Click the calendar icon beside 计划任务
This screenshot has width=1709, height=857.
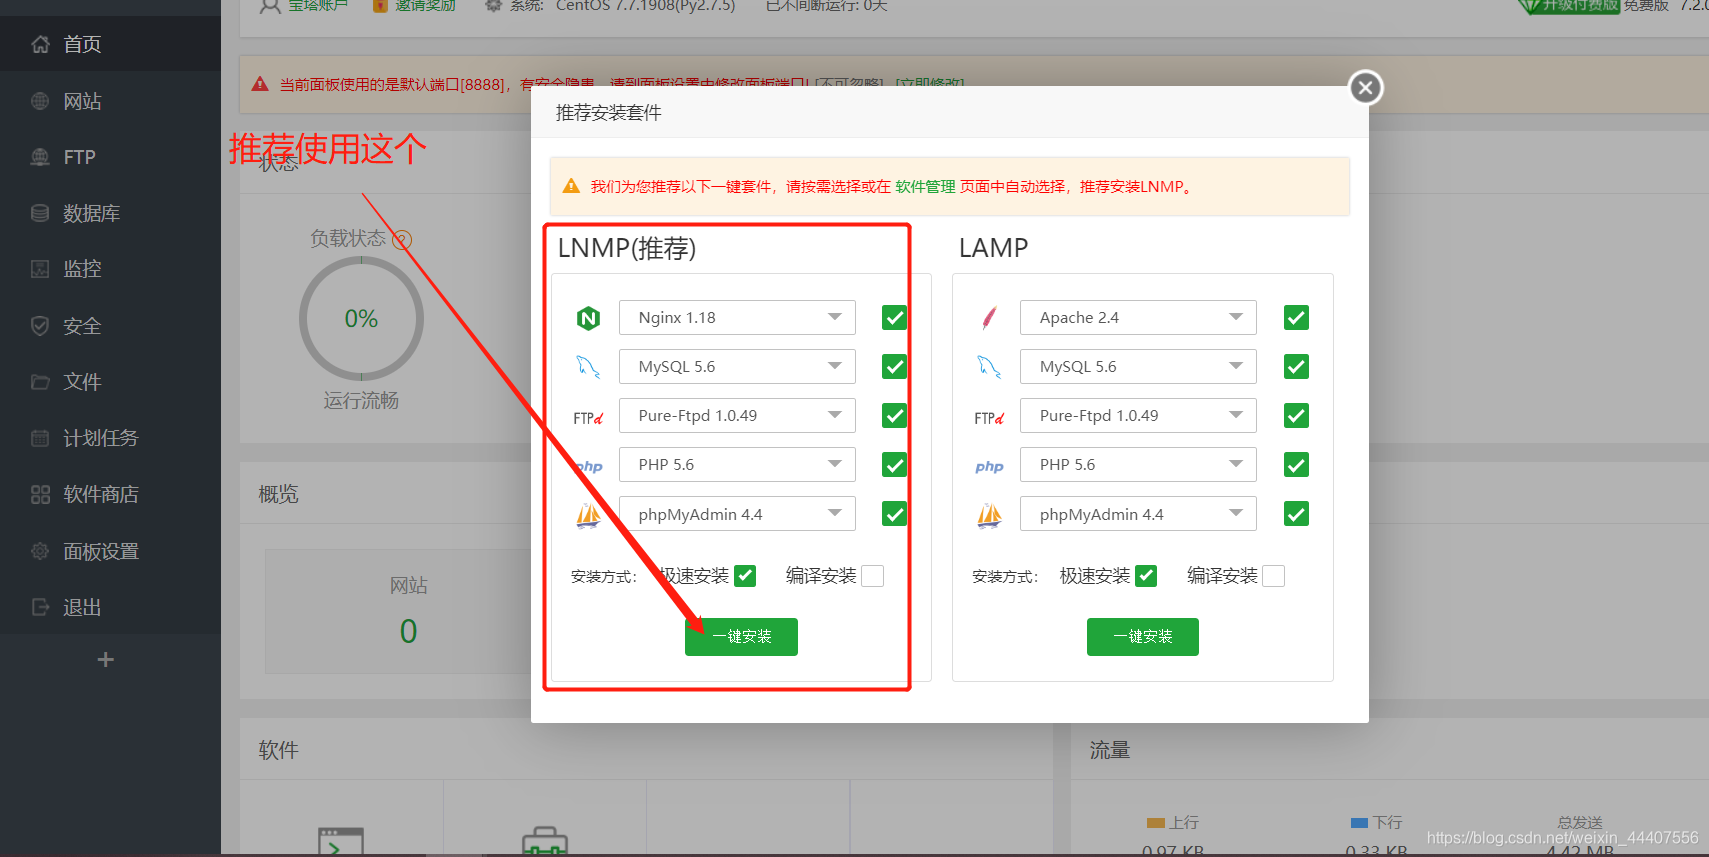(x=40, y=438)
